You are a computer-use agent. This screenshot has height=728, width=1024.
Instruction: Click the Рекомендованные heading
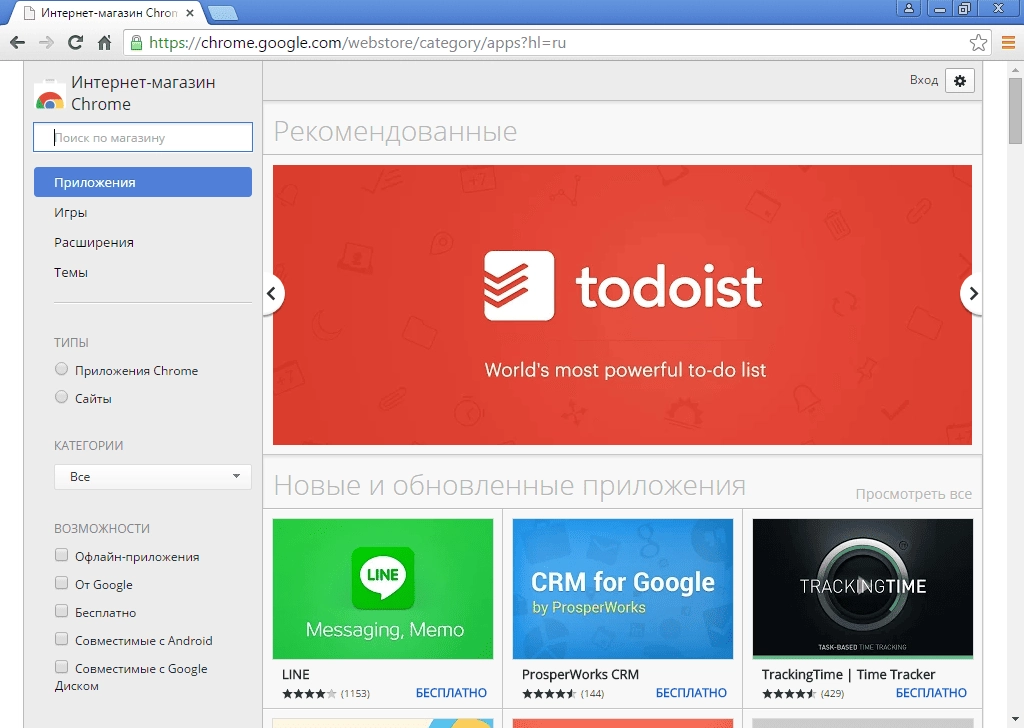click(395, 132)
